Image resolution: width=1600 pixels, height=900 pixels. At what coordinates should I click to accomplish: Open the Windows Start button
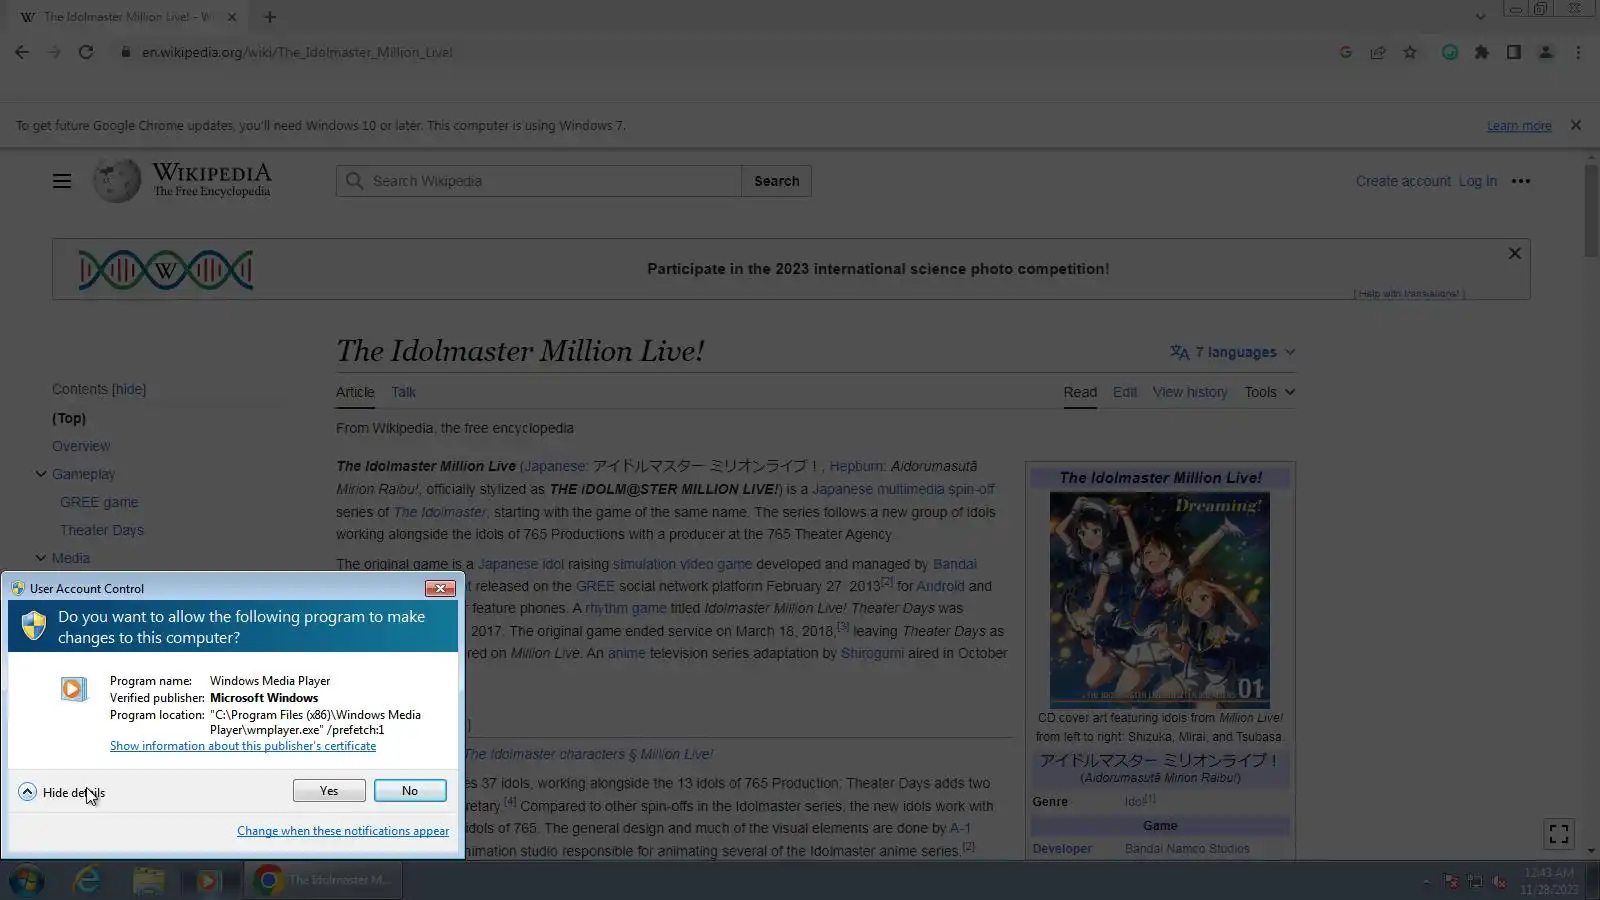point(27,880)
